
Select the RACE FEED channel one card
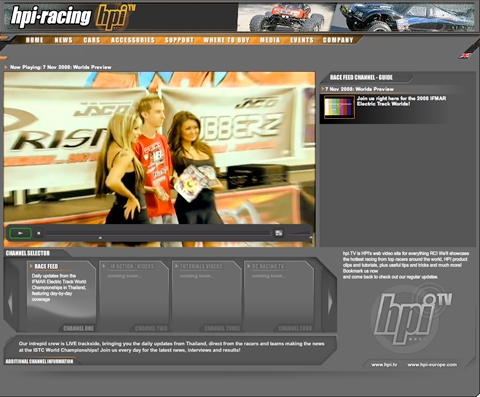point(61,296)
